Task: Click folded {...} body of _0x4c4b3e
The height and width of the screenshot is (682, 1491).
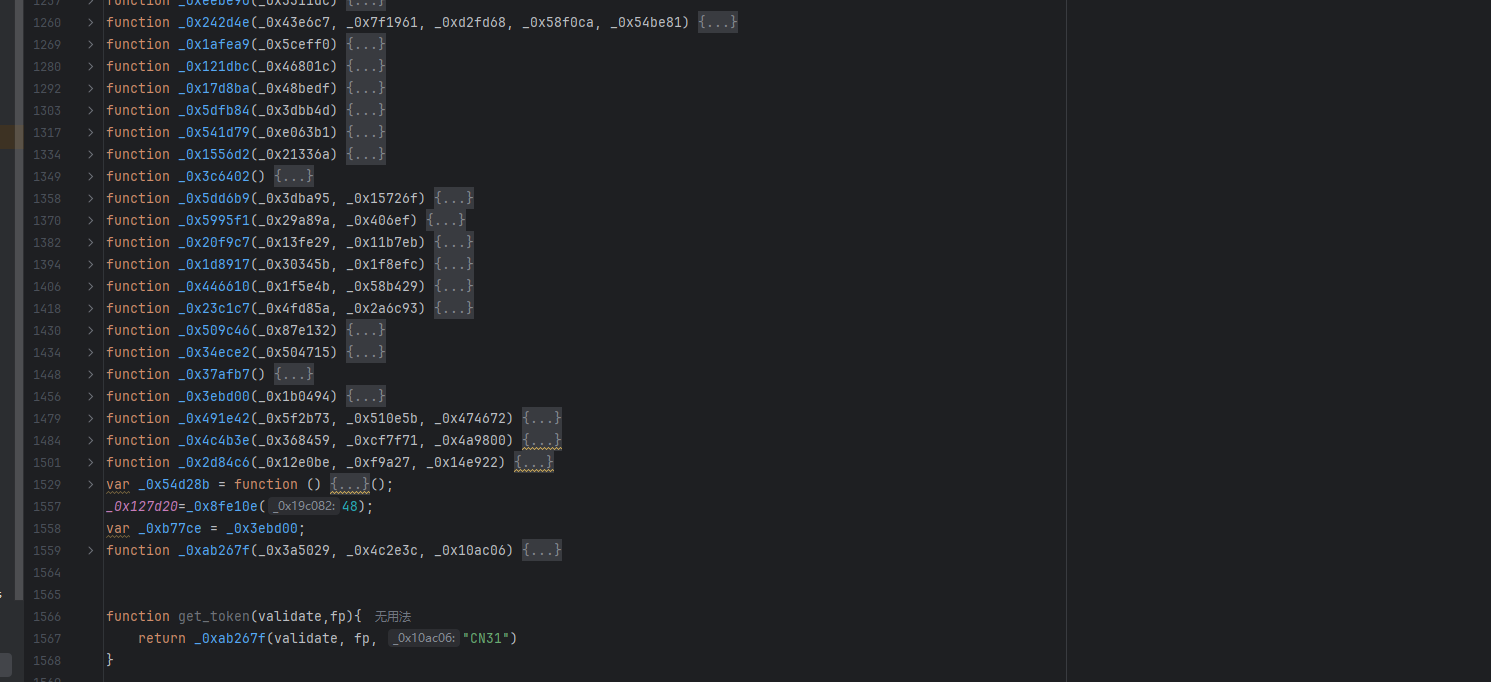Action: click(x=542, y=440)
